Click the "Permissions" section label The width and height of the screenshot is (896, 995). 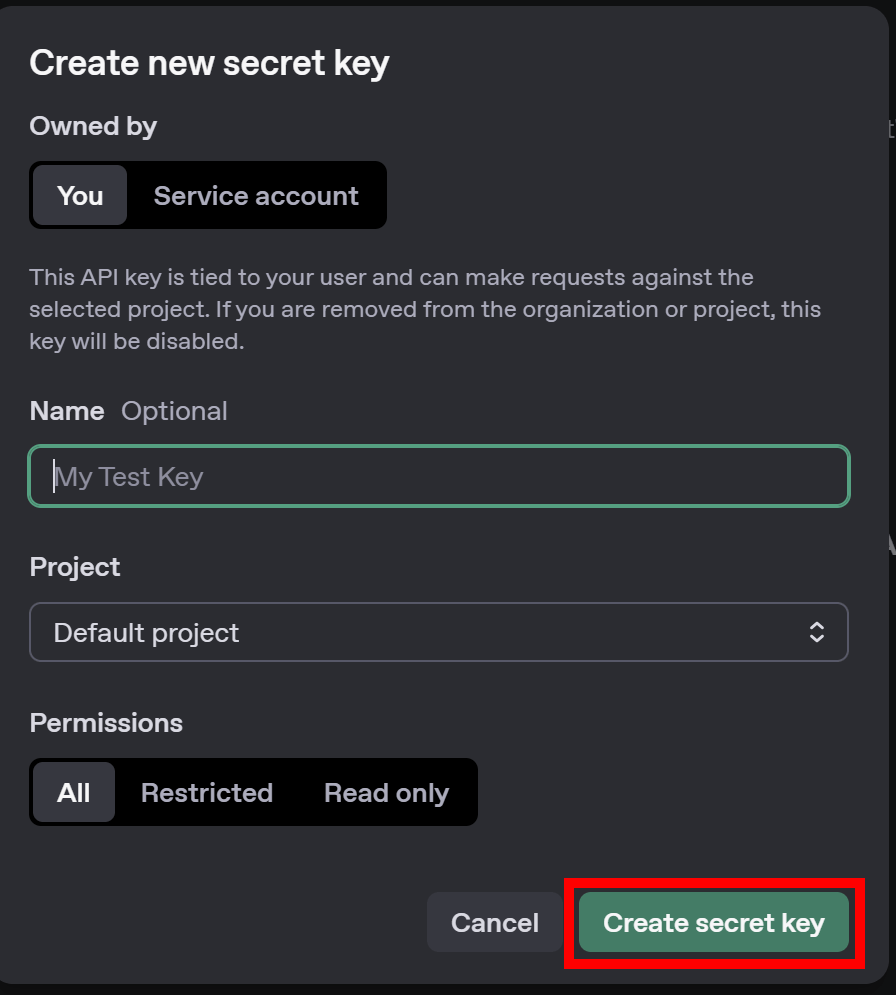coord(106,723)
